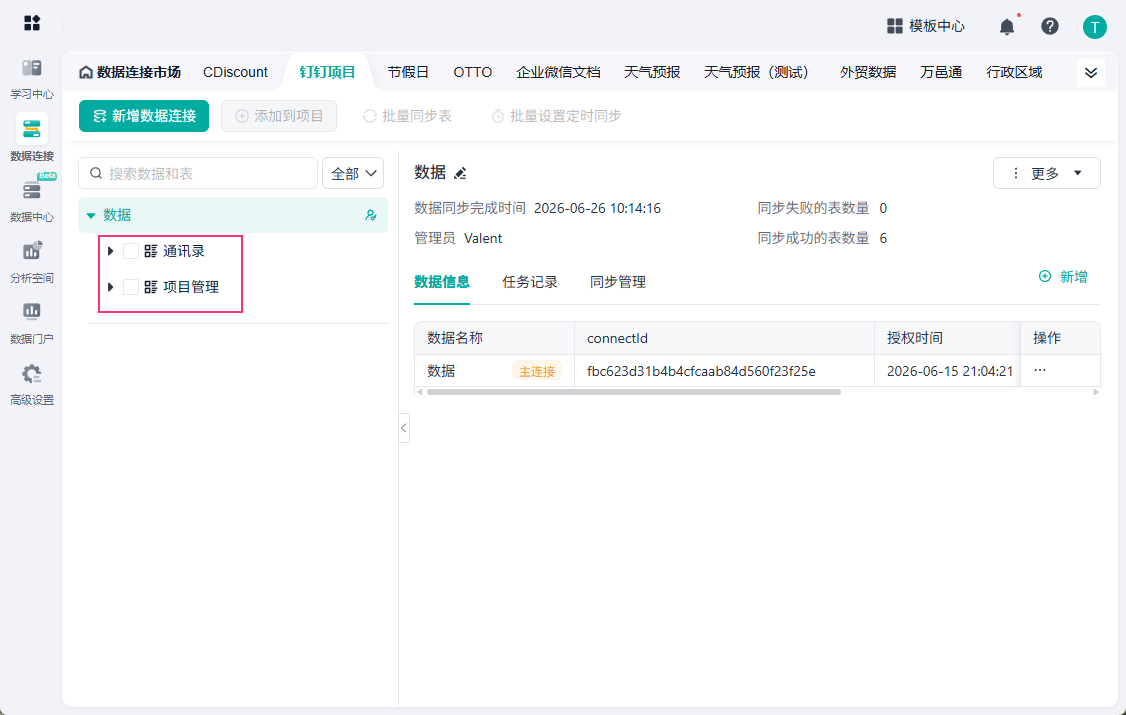Switch to the 行政区域 tab

pos(1014,73)
